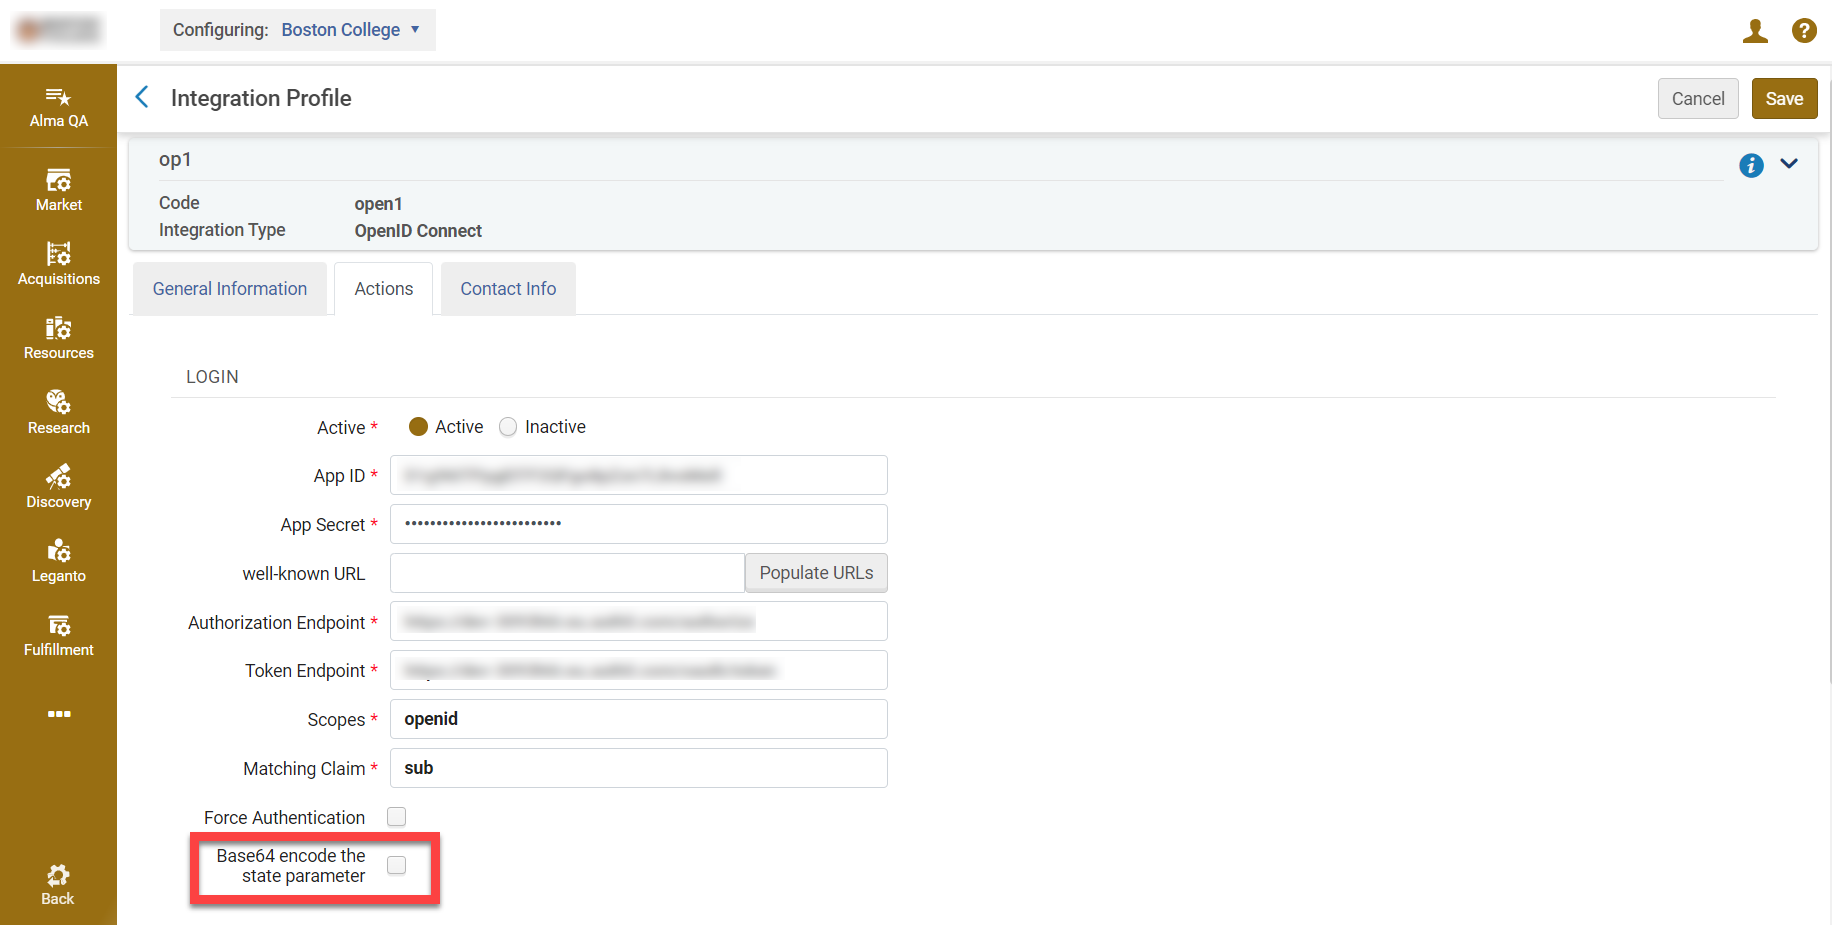Image resolution: width=1832 pixels, height=925 pixels.
Task: Click into the App ID field
Action: coord(639,475)
